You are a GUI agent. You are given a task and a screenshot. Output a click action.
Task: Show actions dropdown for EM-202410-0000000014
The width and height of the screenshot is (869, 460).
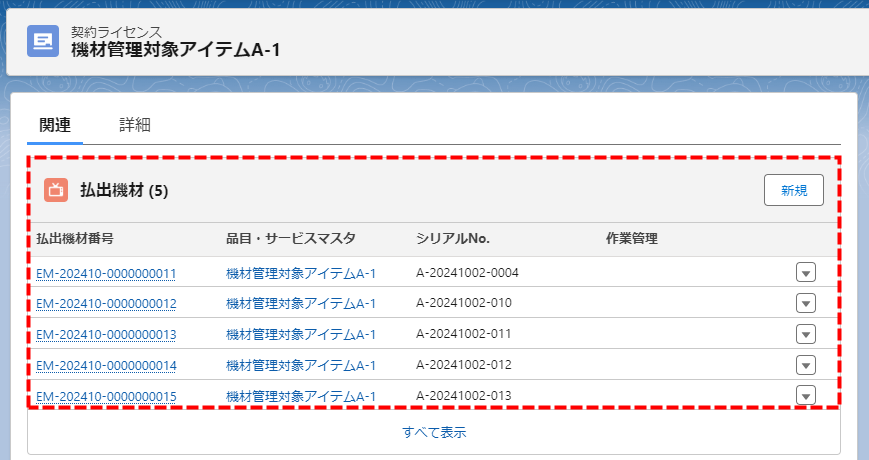806,365
